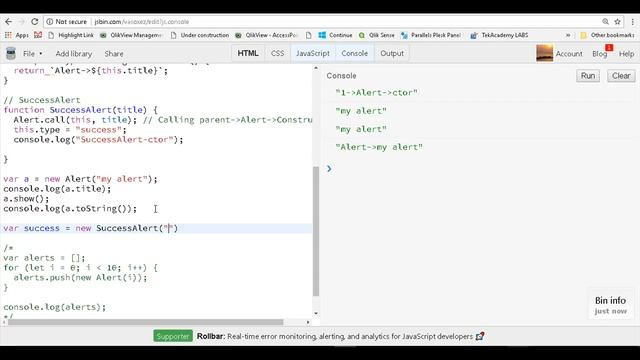Click the "console.log(alerts);" code line
Viewport: 640px width, 360px height.
point(54,307)
